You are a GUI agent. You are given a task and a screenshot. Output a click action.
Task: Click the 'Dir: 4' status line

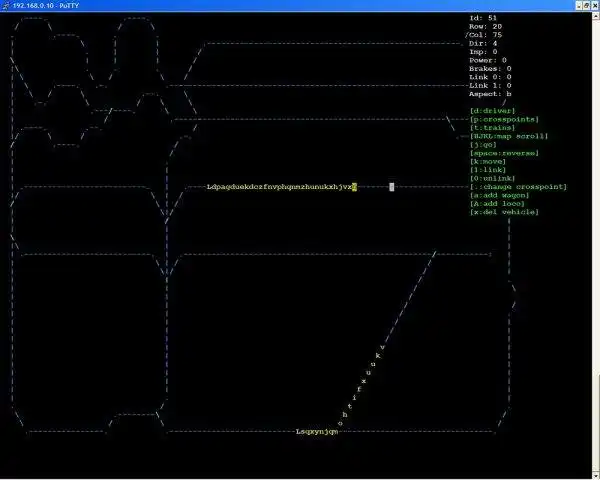coord(483,43)
